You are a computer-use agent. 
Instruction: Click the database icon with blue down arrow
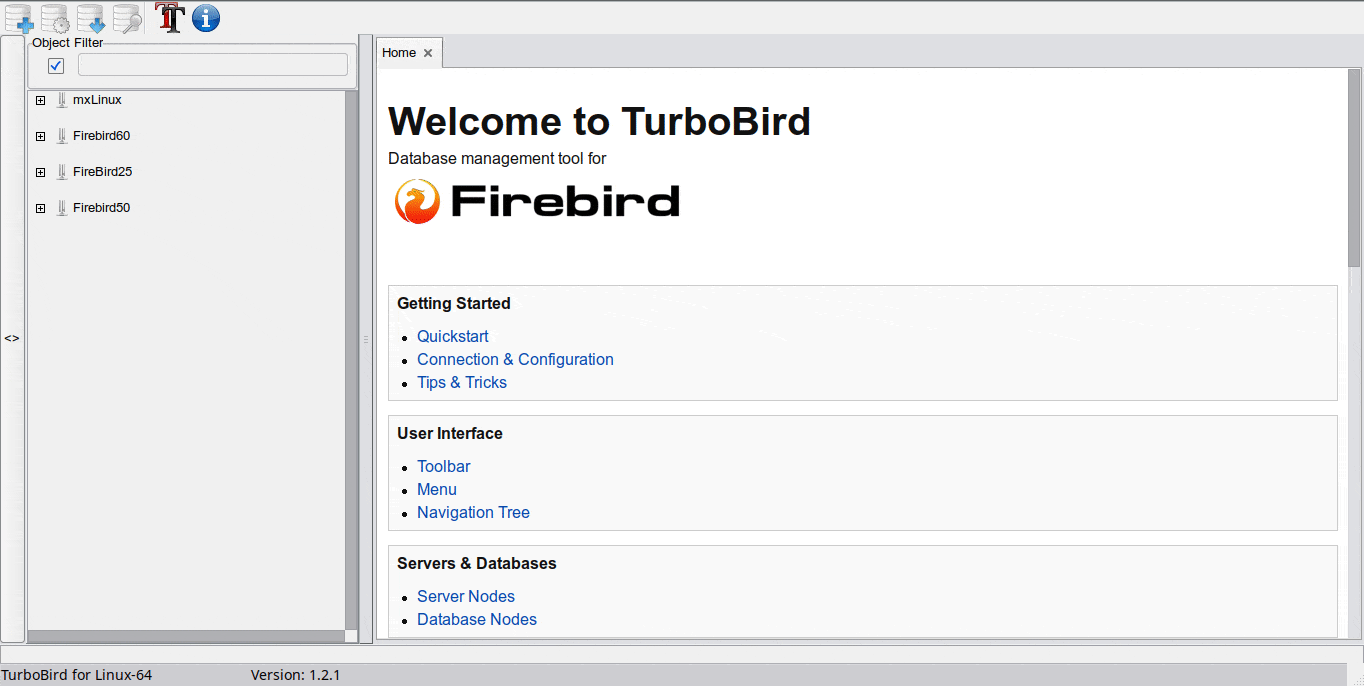[91, 18]
